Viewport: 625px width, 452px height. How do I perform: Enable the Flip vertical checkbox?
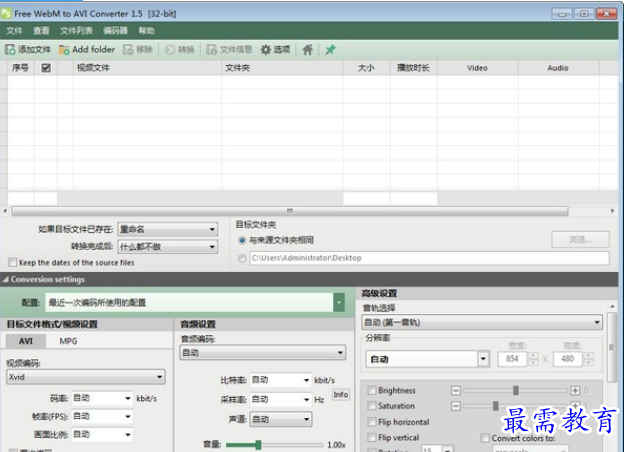click(371, 438)
